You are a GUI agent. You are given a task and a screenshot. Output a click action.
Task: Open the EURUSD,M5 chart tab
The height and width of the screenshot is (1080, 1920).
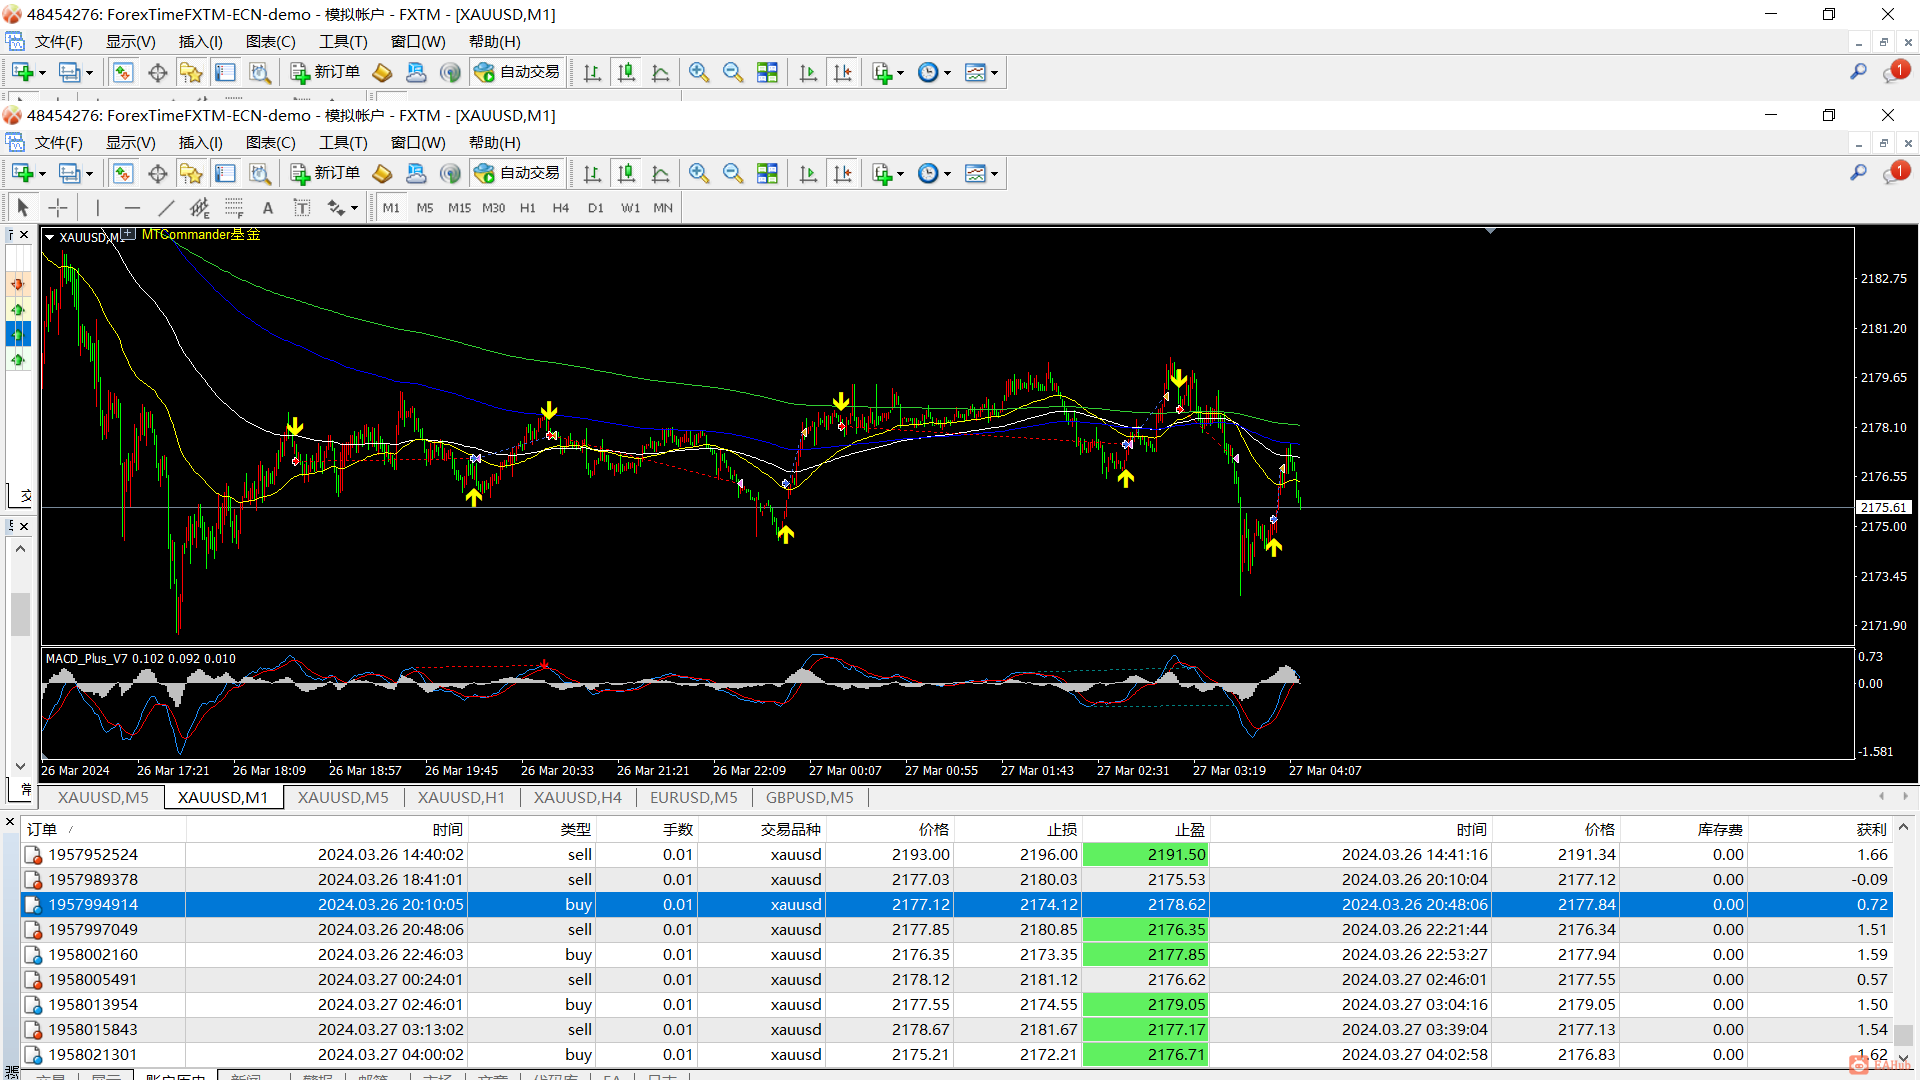693,797
